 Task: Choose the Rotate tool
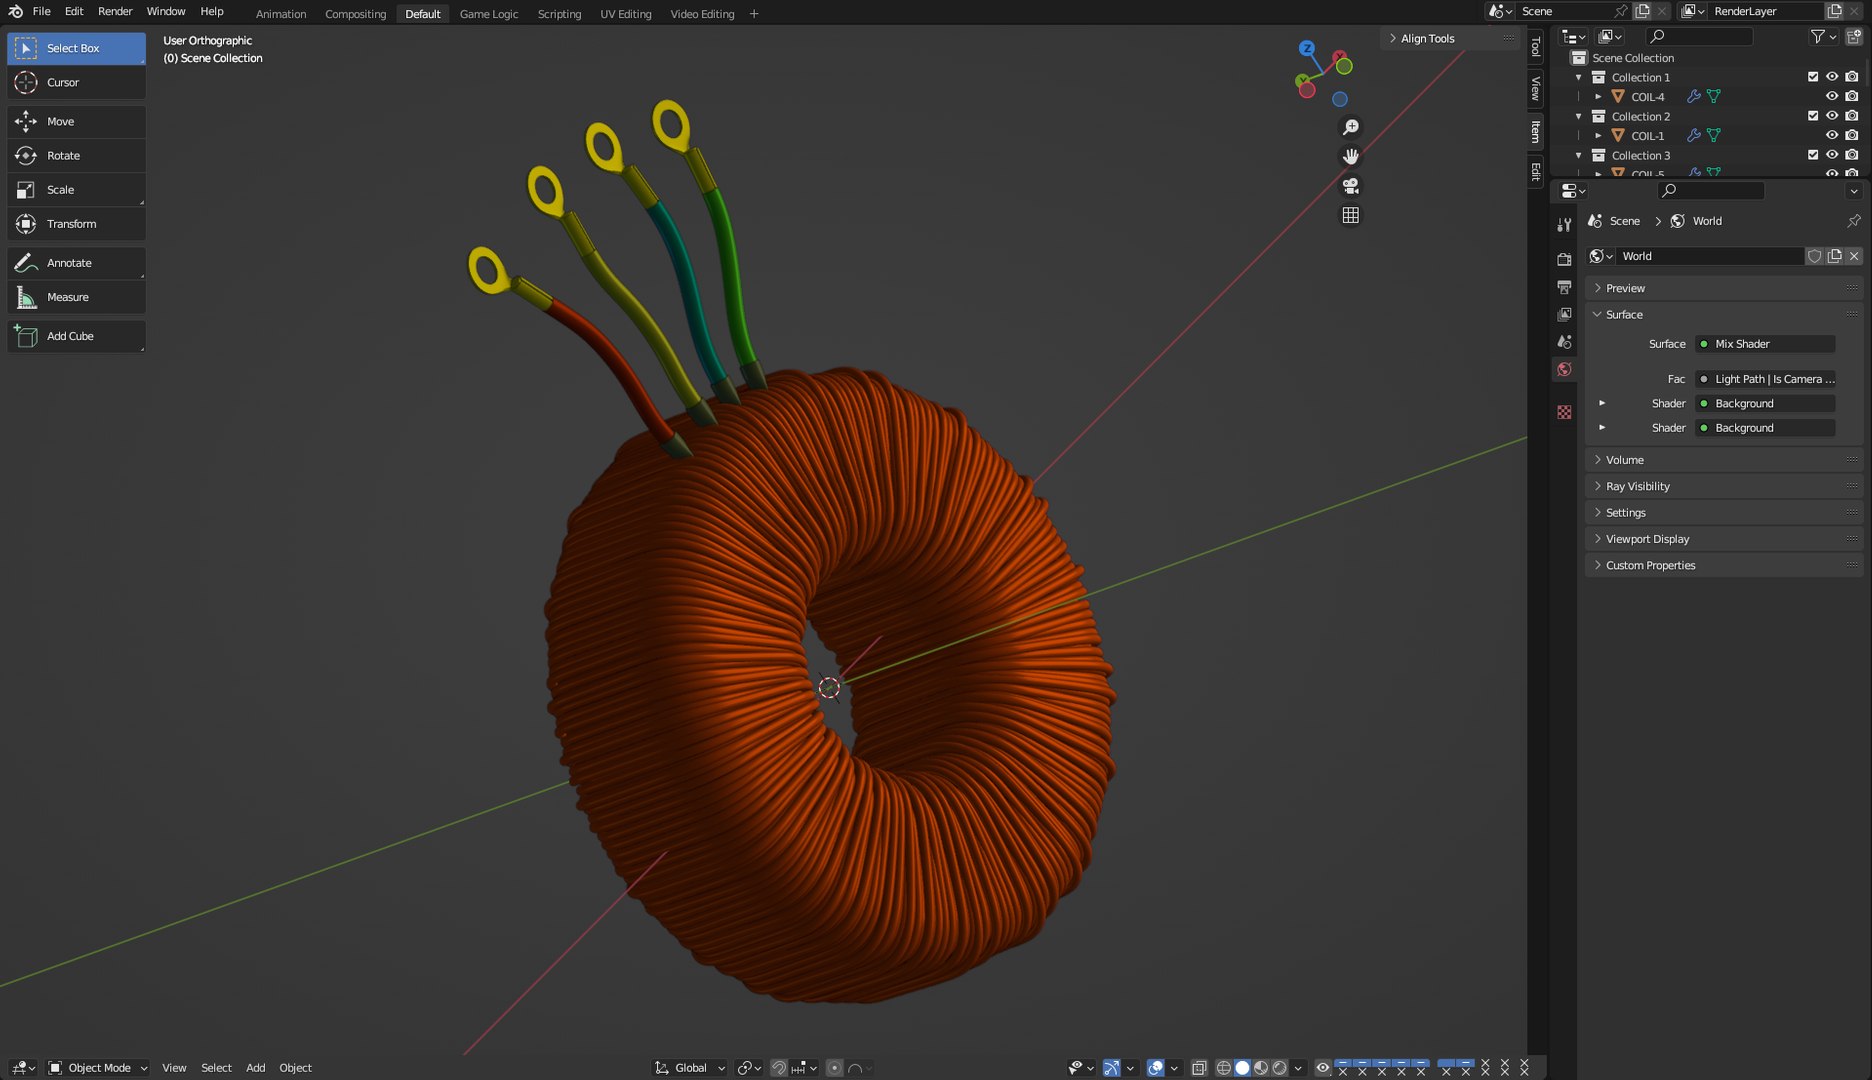pyautogui.click(x=76, y=155)
